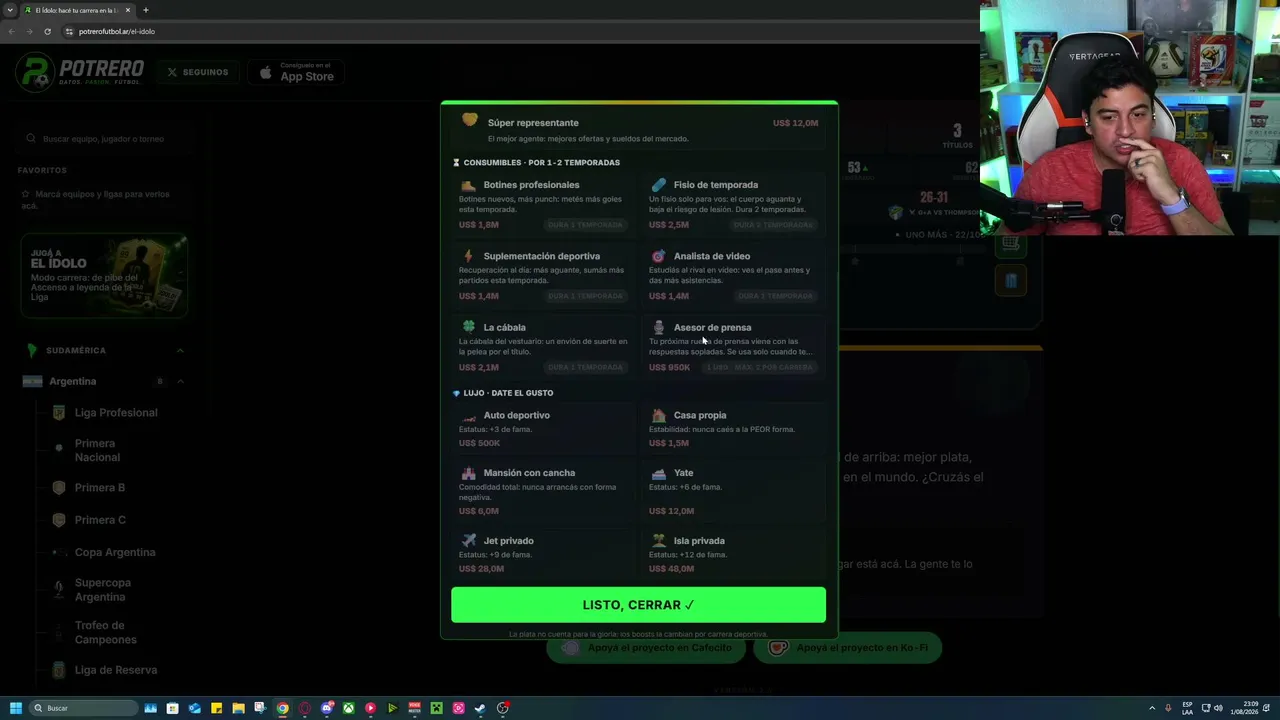
Task: Open Microsoft Store from the taskbar
Action: tap(172, 708)
